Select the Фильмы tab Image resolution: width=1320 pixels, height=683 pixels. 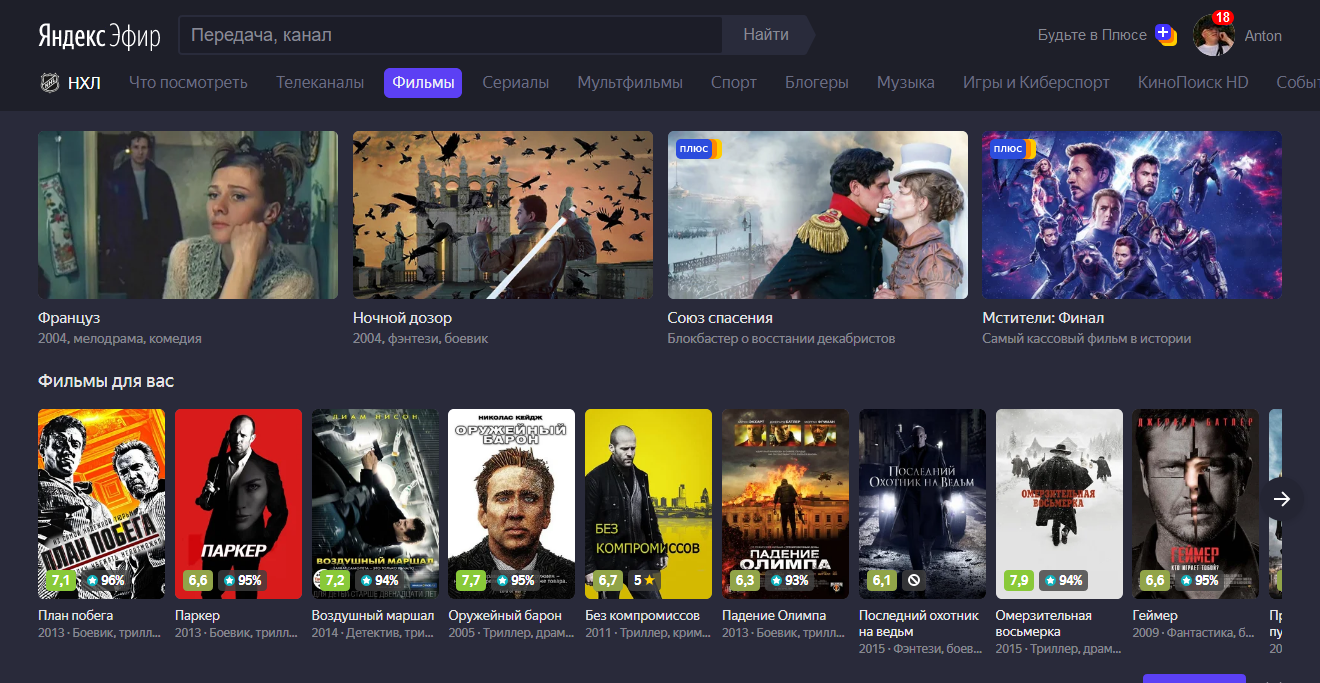coord(423,83)
